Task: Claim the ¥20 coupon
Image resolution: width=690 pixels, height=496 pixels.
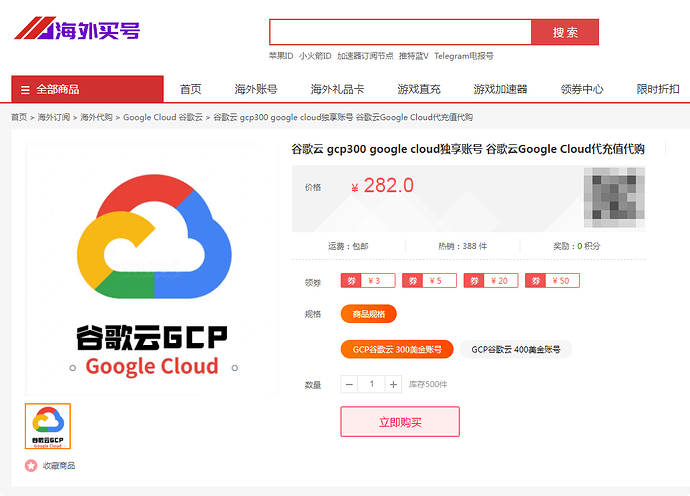Action: click(x=491, y=280)
